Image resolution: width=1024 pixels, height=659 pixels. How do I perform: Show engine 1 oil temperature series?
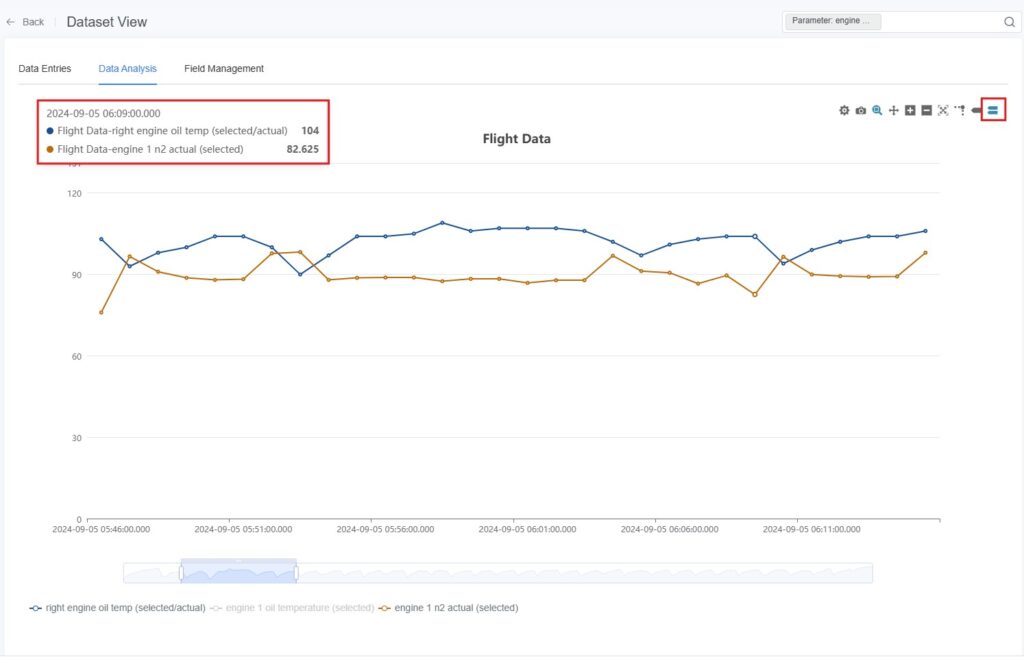(291, 607)
